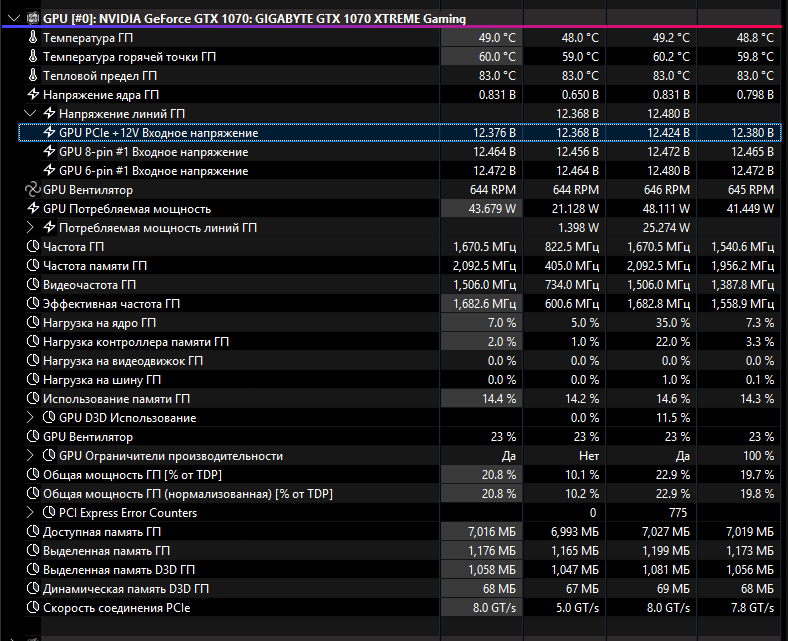Select the Тепловой предел ГП row label
This screenshot has height=641, width=788.
(x=100, y=76)
